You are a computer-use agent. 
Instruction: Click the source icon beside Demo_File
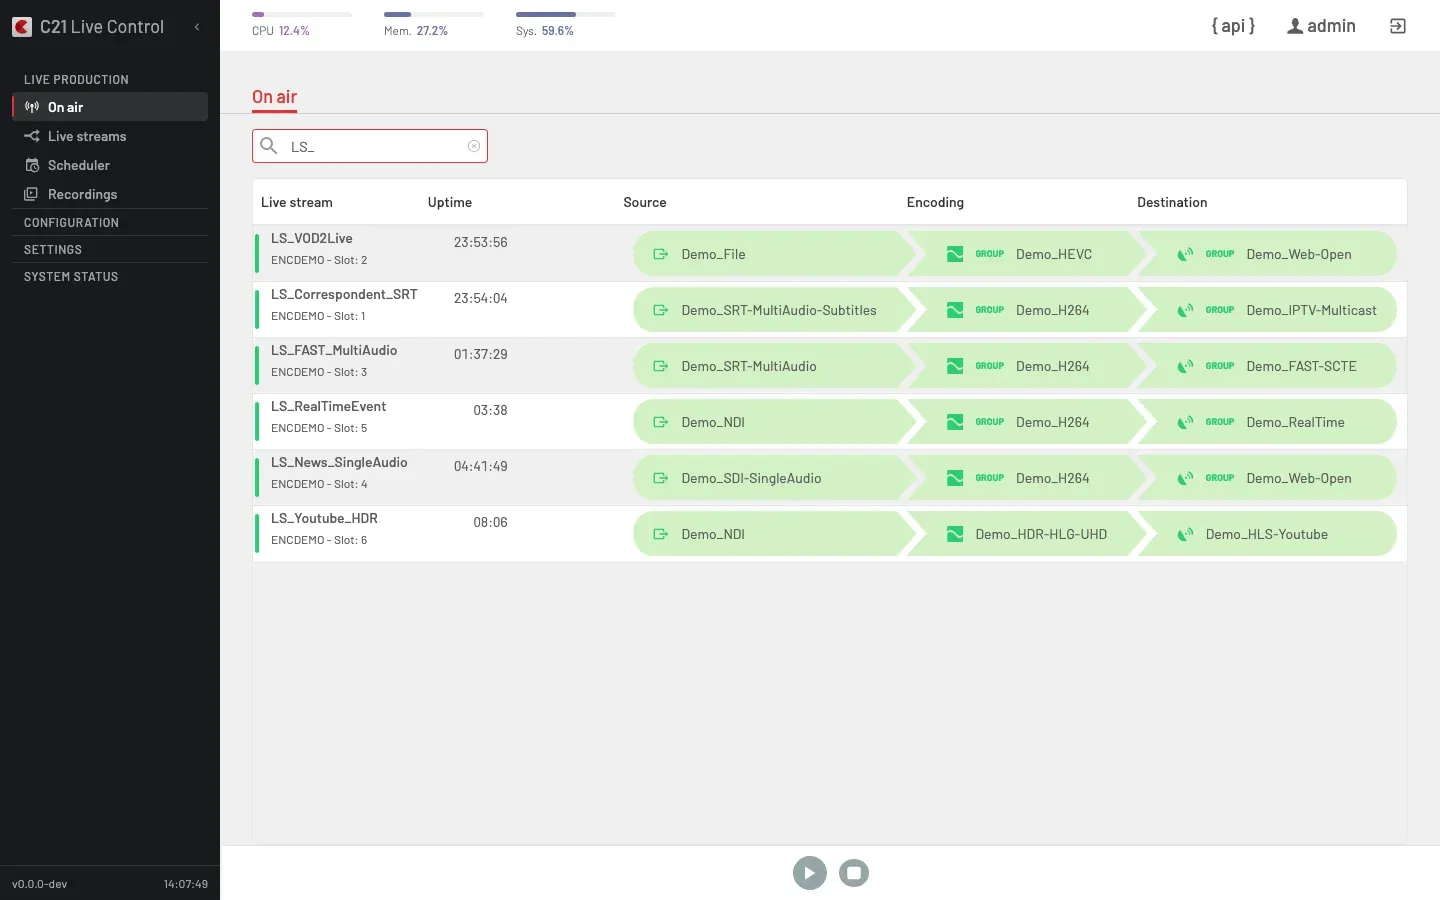pos(661,254)
